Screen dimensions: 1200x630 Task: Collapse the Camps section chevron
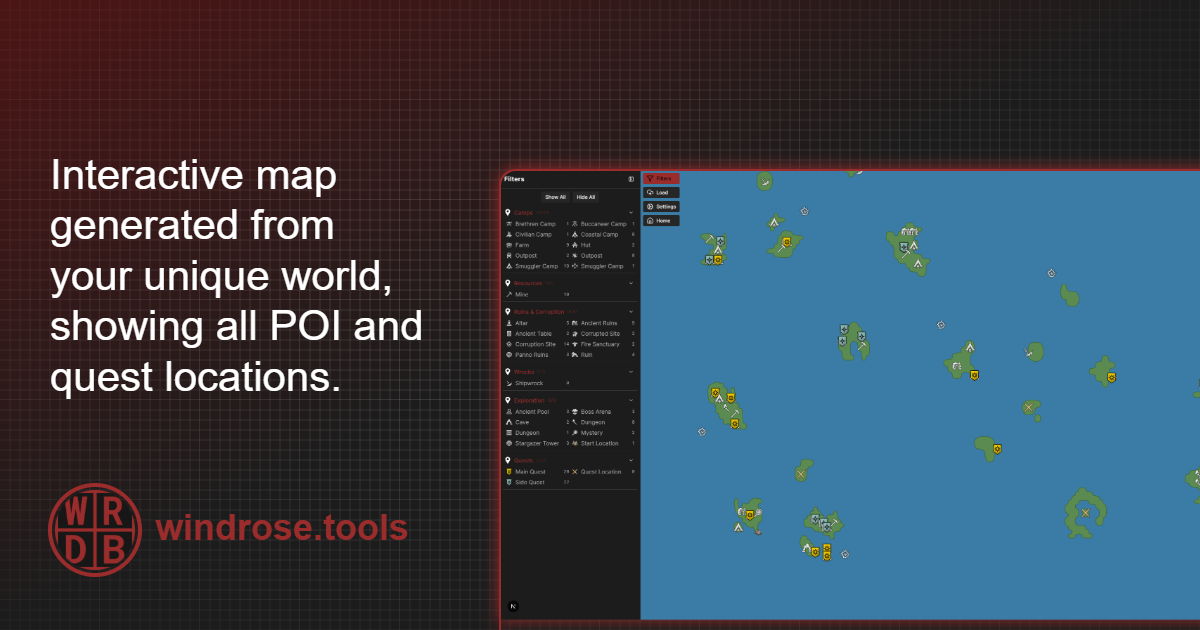coord(632,213)
